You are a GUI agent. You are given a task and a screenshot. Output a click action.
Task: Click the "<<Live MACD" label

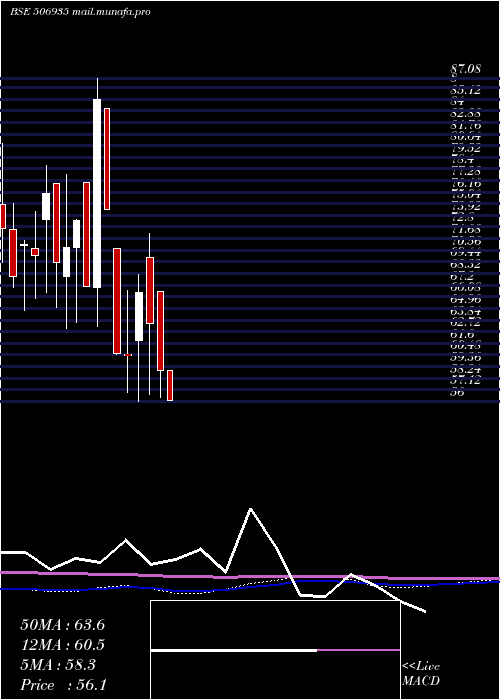click(x=421, y=674)
